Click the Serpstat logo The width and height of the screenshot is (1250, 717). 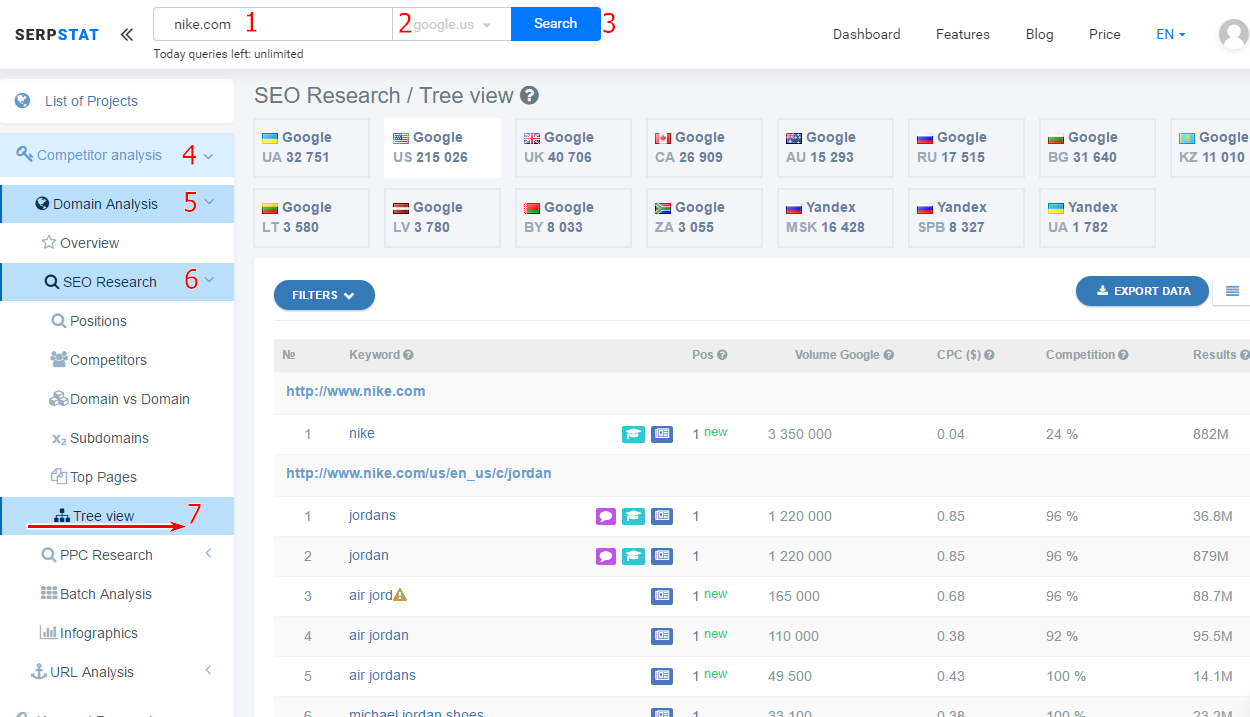point(57,34)
